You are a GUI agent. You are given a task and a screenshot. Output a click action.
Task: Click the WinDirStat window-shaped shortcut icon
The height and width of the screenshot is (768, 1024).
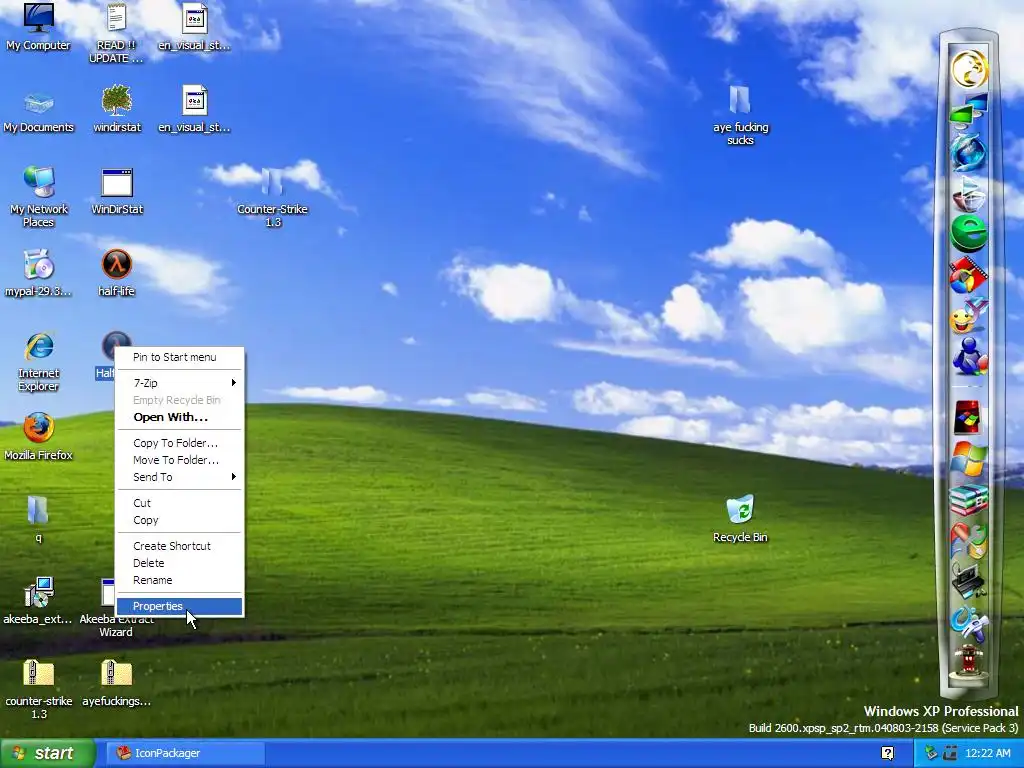click(x=117, y=183)
